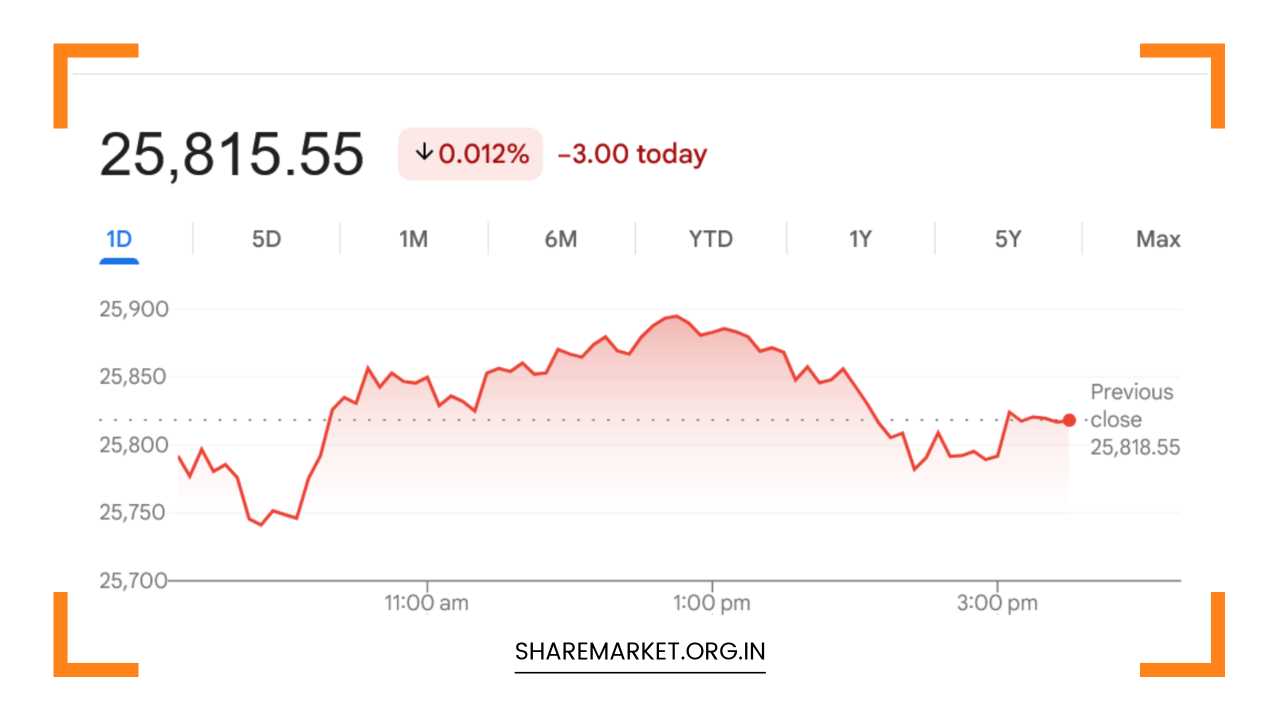Switch to the 1Y range tab
This screenshot has width=1280, height=720.
(x=860, y=240)
